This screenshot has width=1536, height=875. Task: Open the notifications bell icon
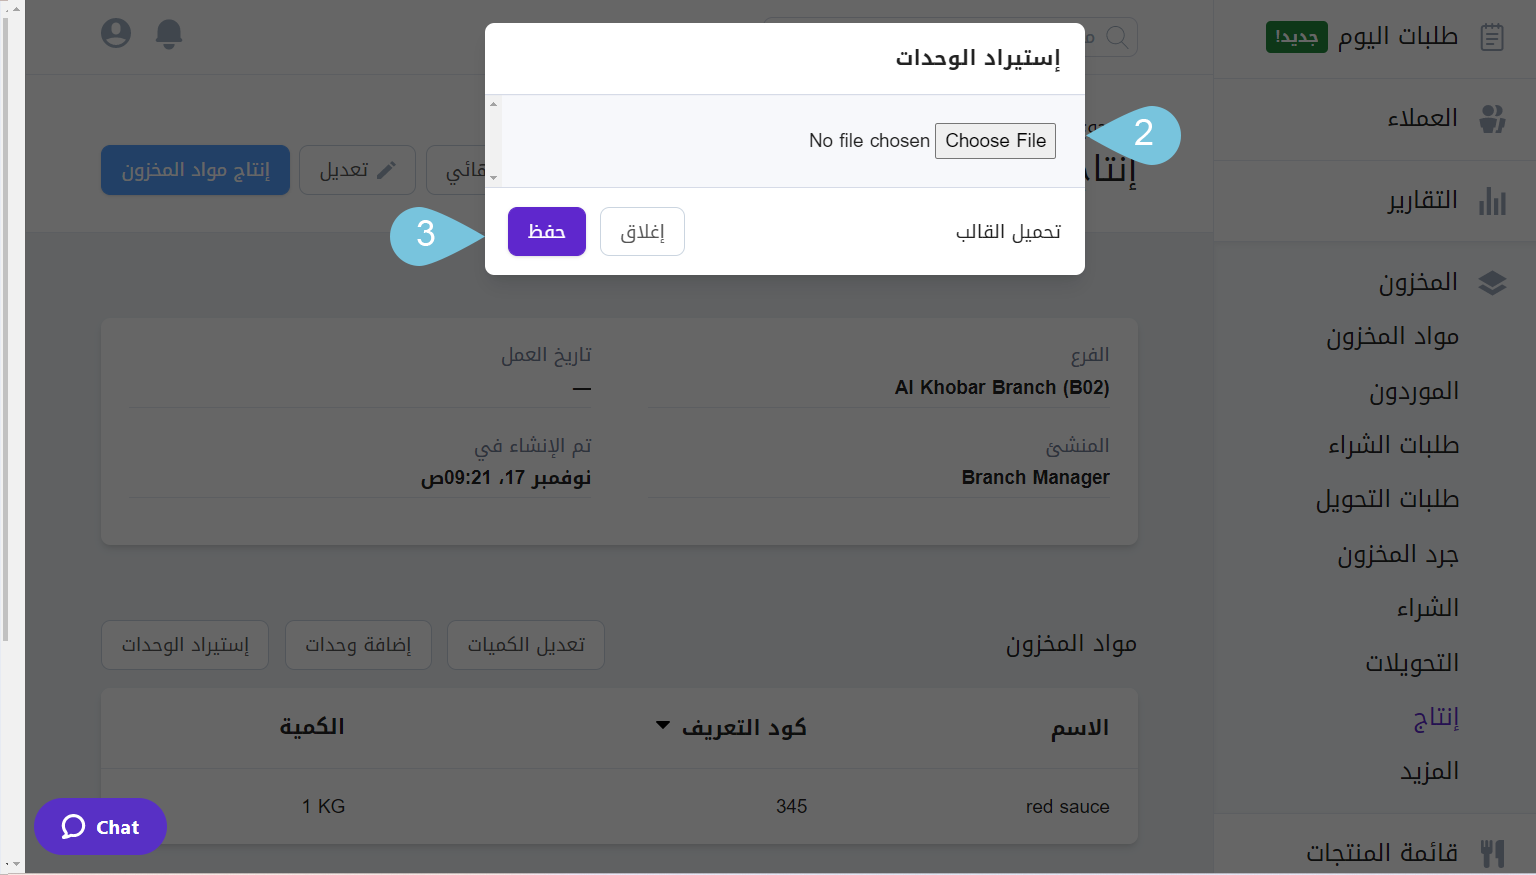pos(168,35)
